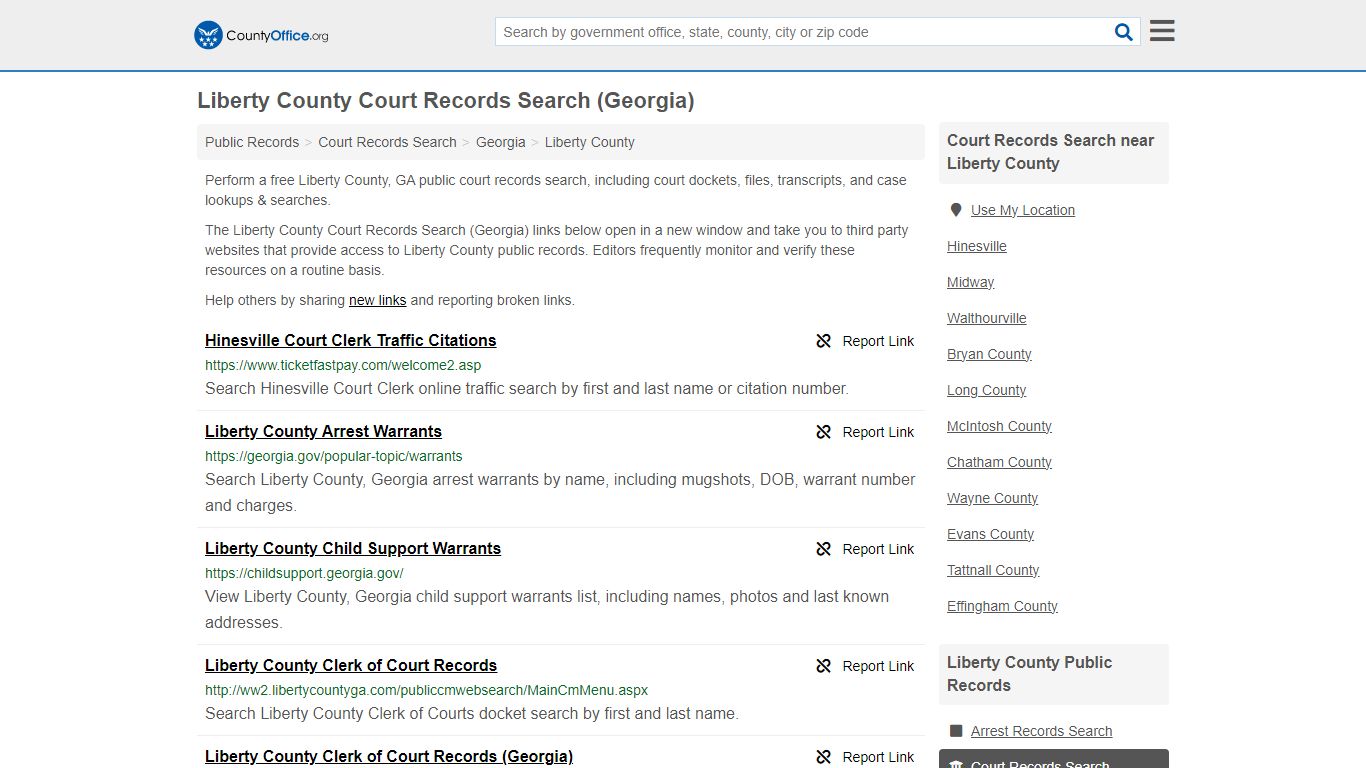1366x768 pixels.
Task: Visit the georgia.gov popular-topic warrants URL
Action: tap(334, 456)
